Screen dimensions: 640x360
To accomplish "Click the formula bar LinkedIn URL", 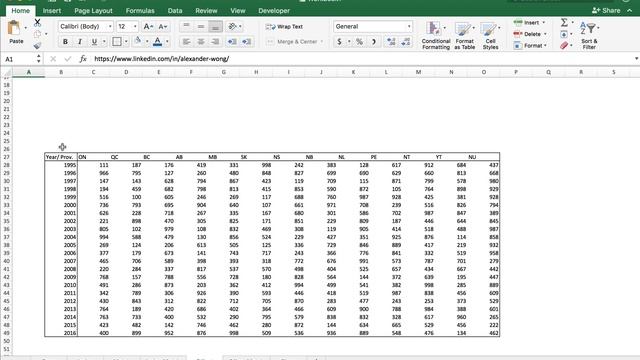I will (x=162, y=59).
